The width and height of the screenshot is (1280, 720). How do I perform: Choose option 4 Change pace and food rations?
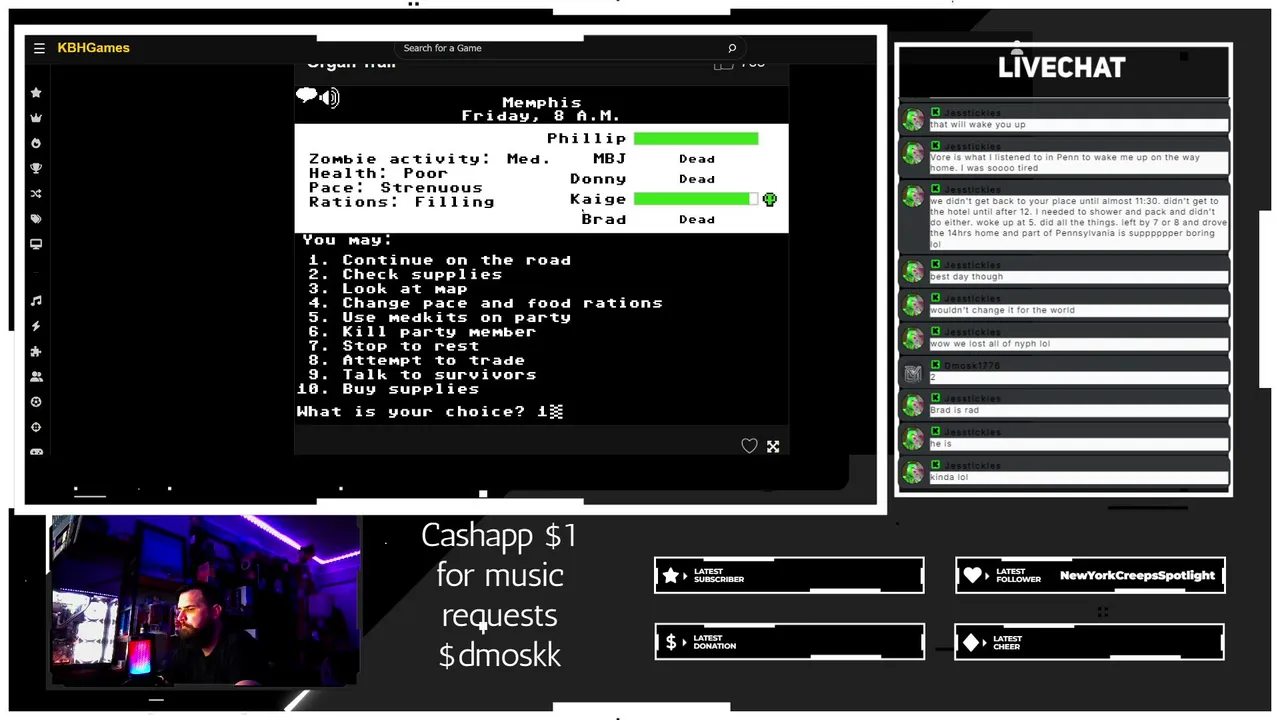click(x=485, y=303)
